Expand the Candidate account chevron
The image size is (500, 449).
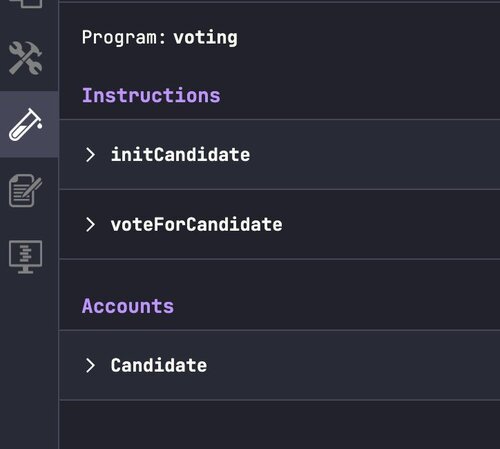[90, 365]
